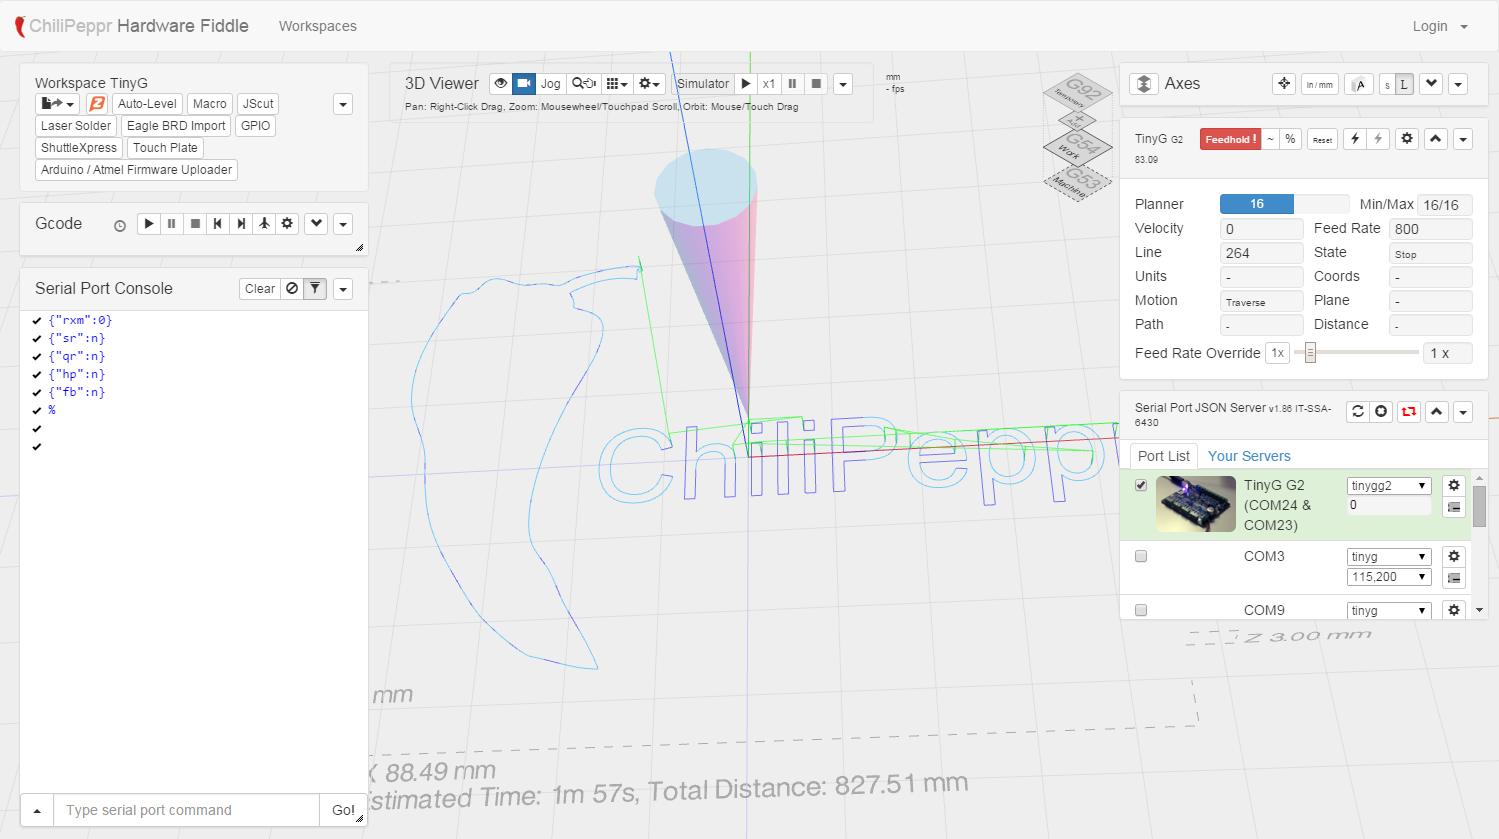Start the Simulator play button
The height and width of the screenshot is (839, 1499).
pyautogui.click(x=746, y=84)
